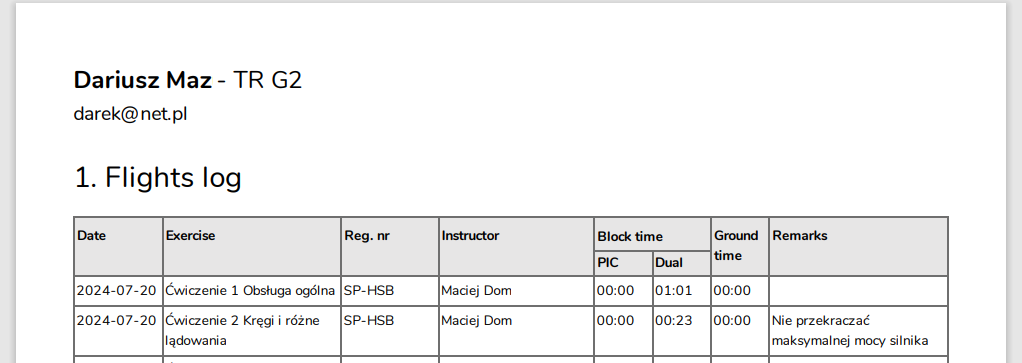Select the Ćwiczenie 2 Kręgi i różne lądowania cell
Image resolution: width=1022 pixels, height=363 pixels.
click(x=252, y=331)
